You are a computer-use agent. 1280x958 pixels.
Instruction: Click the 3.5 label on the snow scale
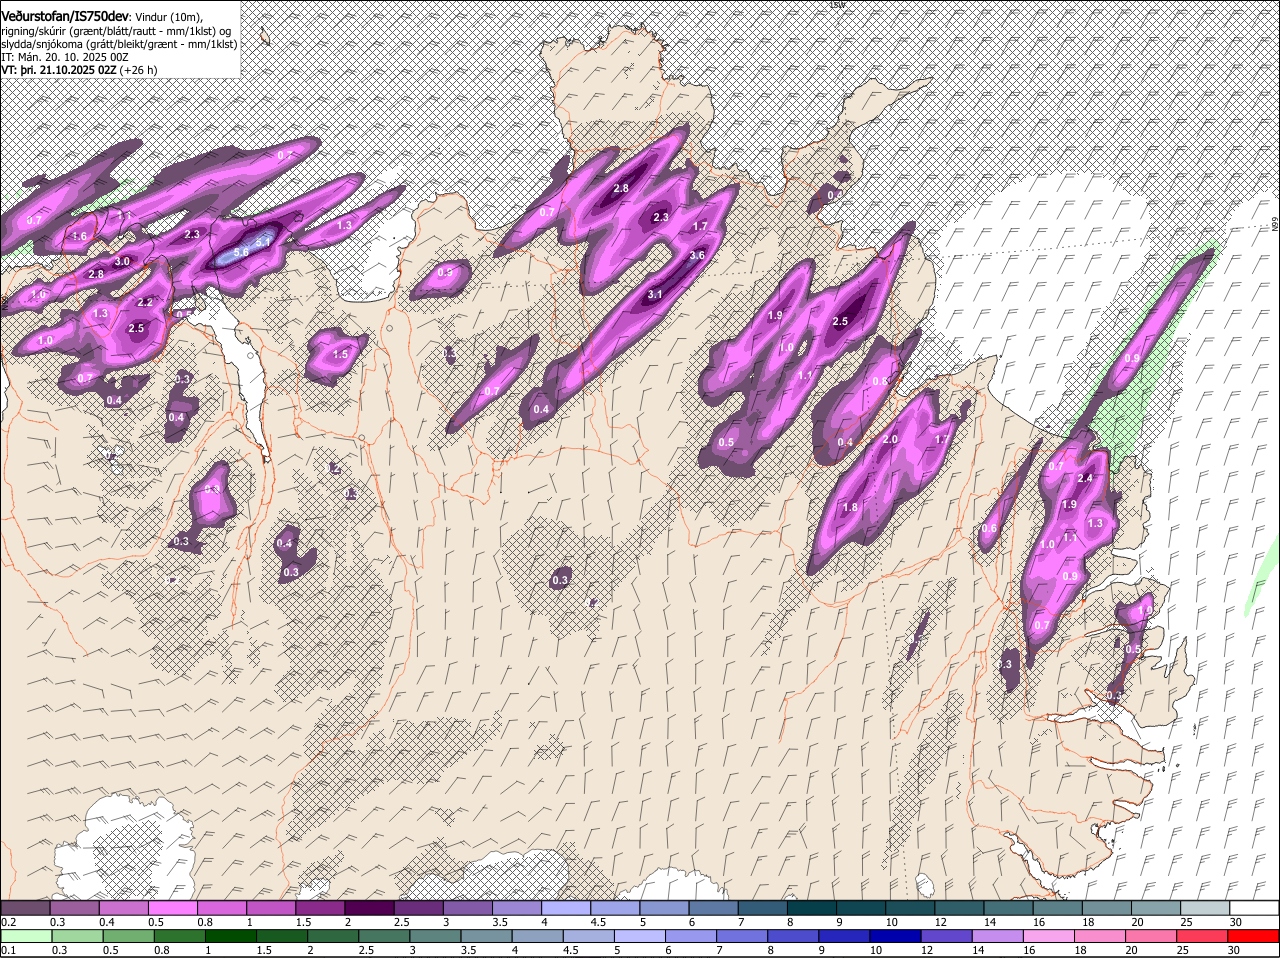pos(500,921)
